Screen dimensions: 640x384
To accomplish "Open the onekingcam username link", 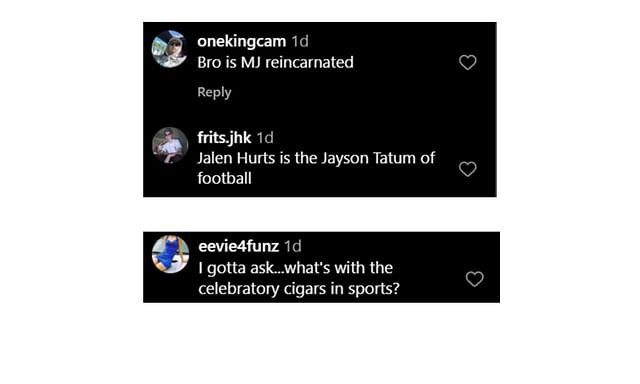I will pyautogui.click(x=242, y=41).
